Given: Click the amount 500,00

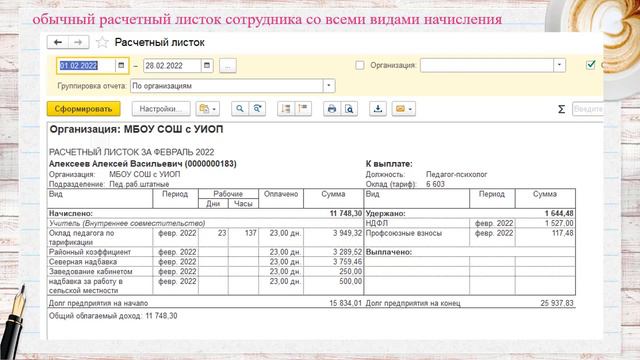Looking at the screenshot, I should tap(350, 281).
